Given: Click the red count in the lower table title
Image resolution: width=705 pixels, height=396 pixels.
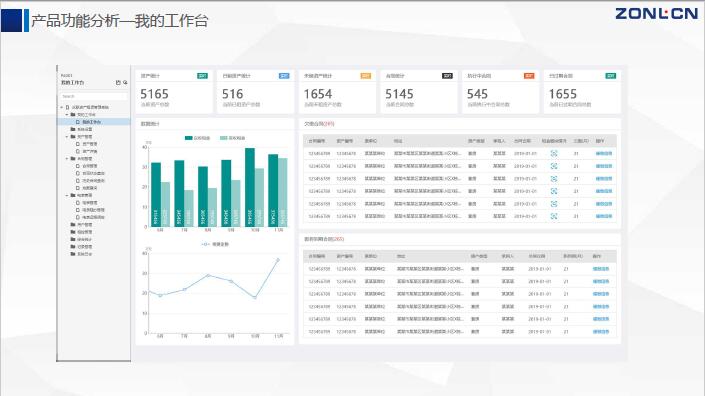Looking at the screenshot, I should (339, 239).
